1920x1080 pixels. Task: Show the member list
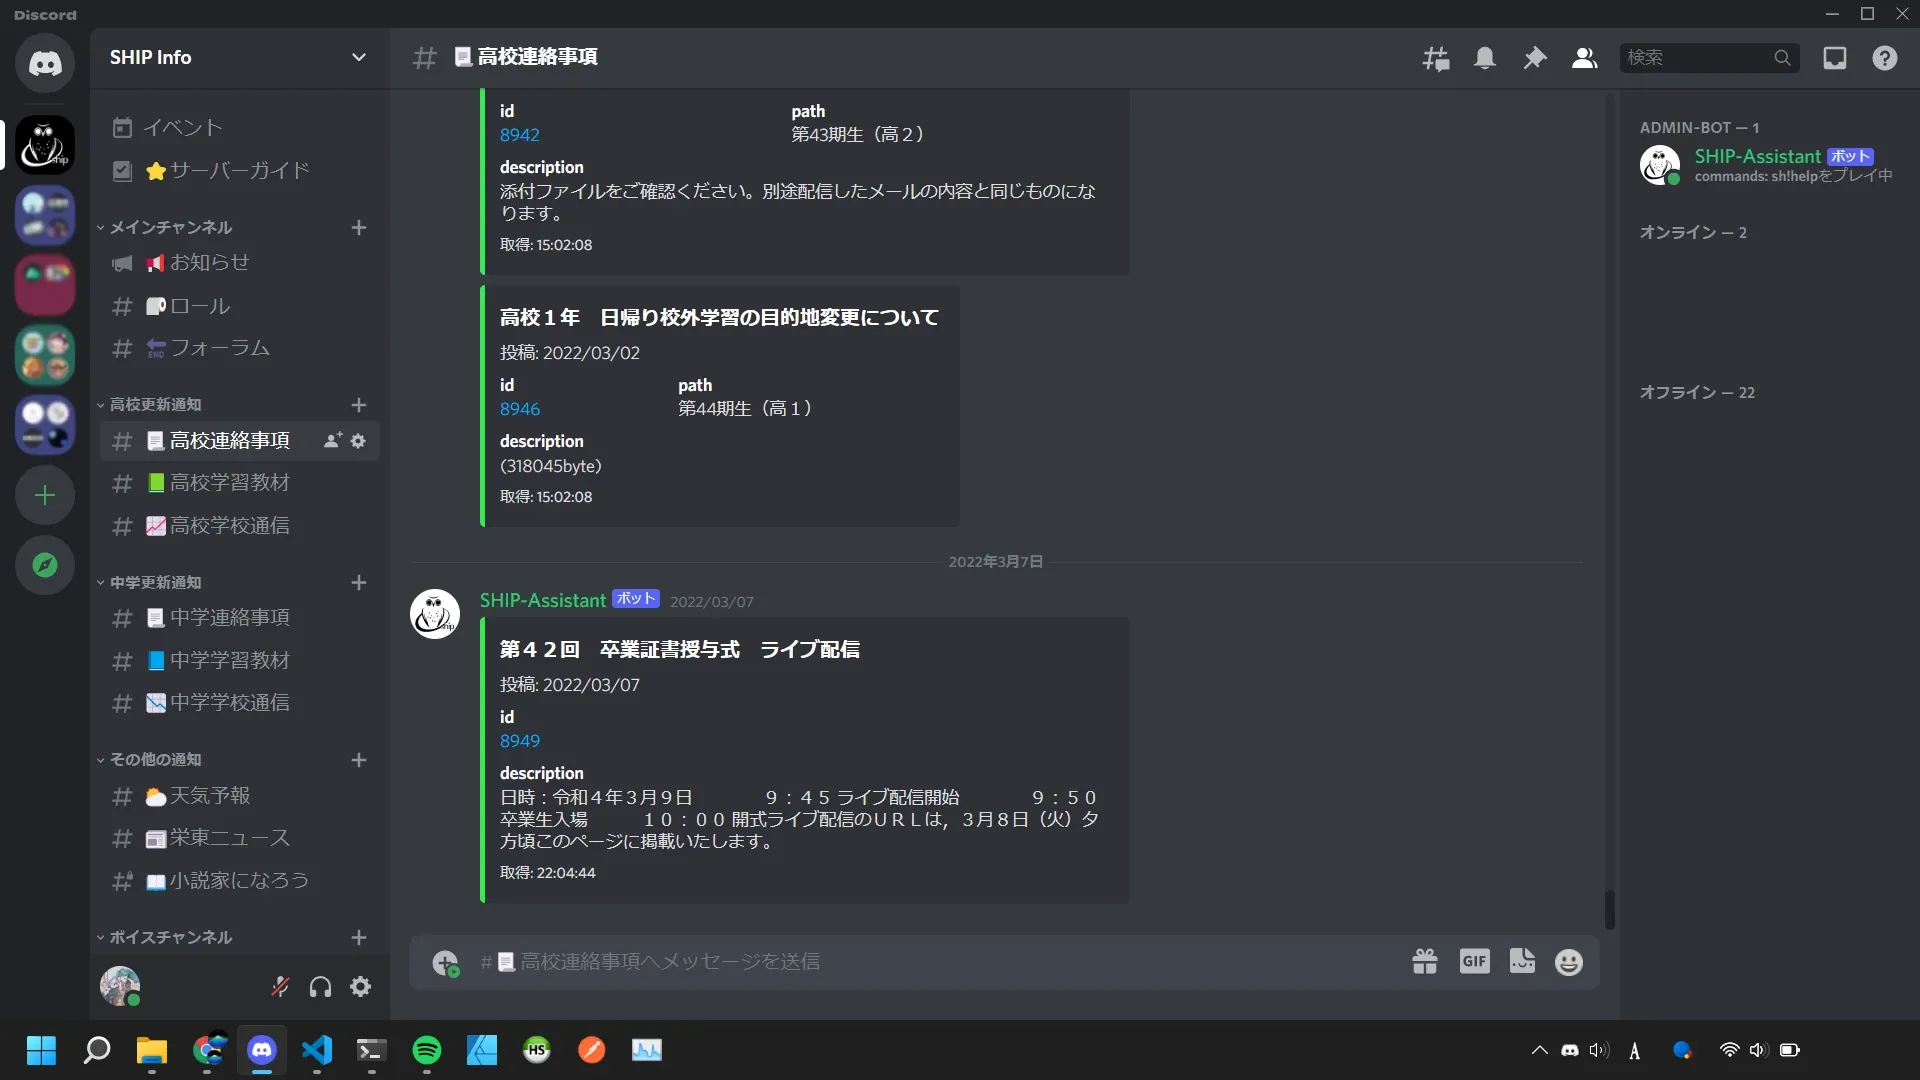click(x=1583, y=57)
